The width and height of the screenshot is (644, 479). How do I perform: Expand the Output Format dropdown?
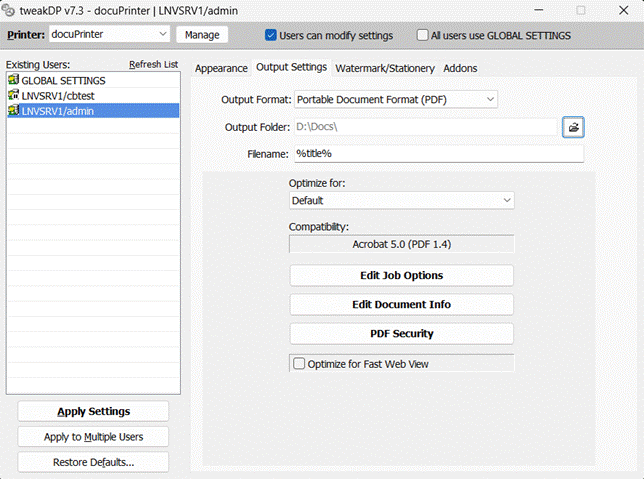[x=395, y=99]
